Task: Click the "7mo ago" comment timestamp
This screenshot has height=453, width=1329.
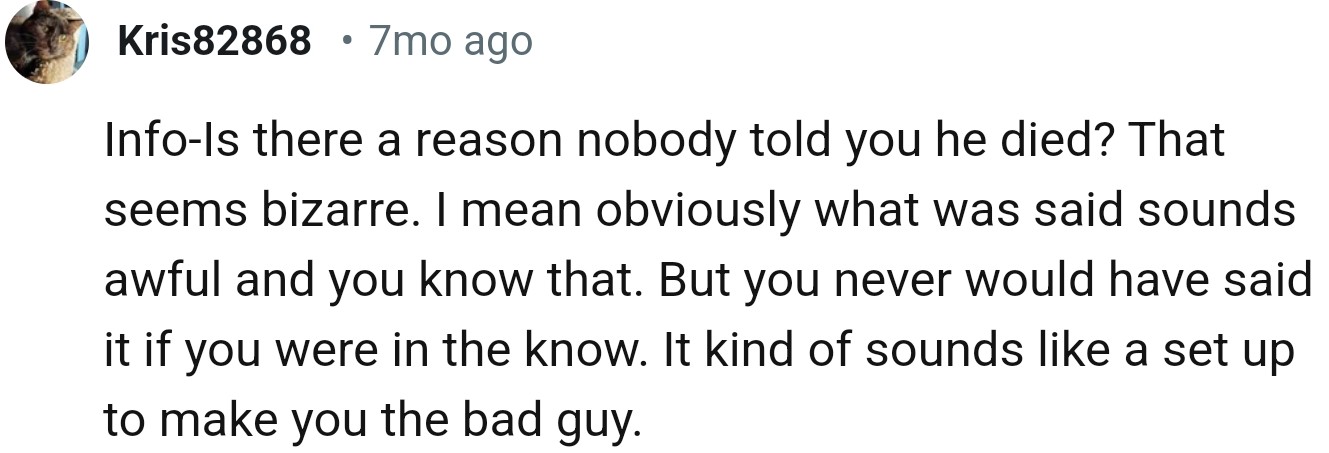Action: [x=450, y=42]
